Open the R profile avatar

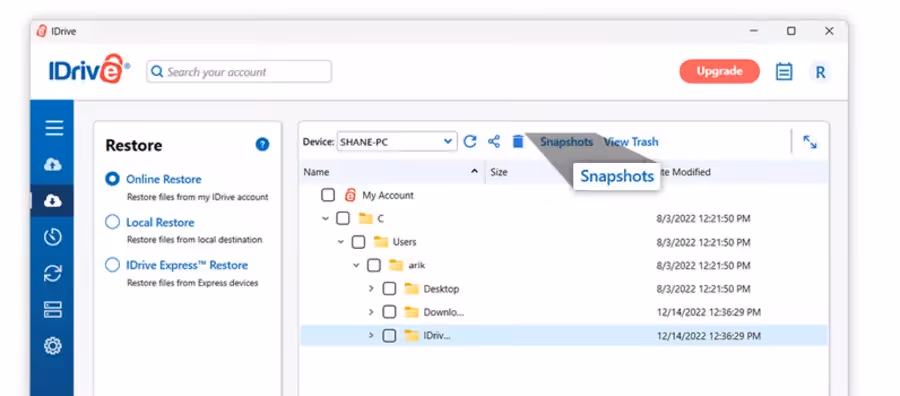tap(820, 72)
